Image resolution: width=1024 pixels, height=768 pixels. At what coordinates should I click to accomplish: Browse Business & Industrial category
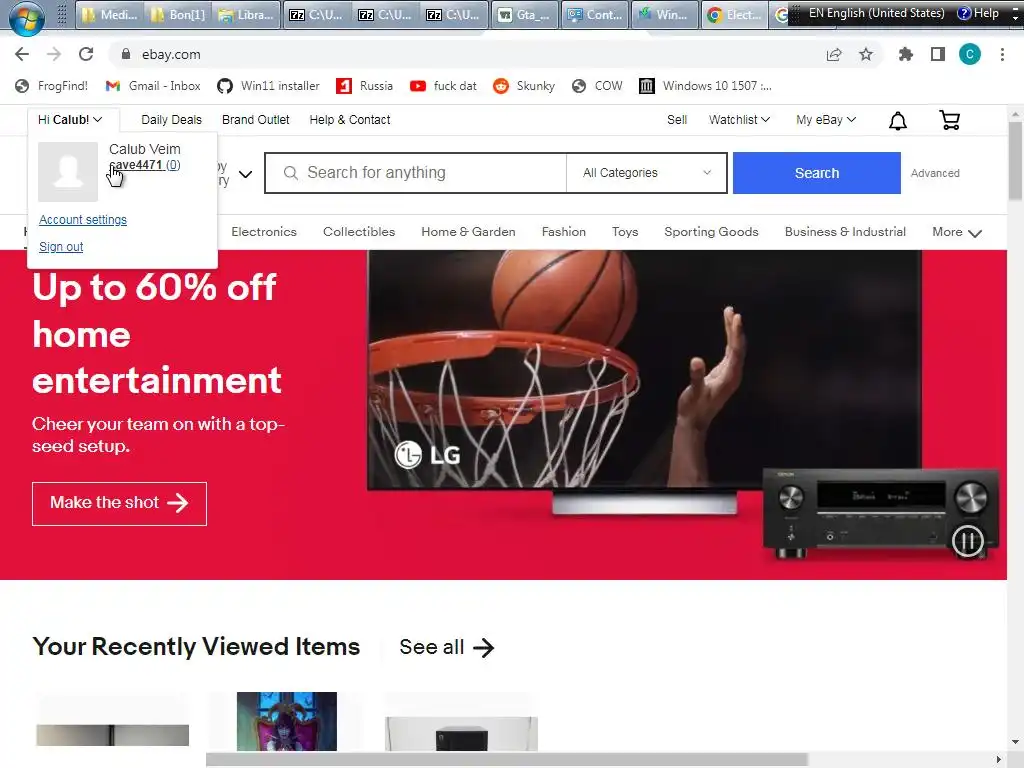click(x=845, y=232)
